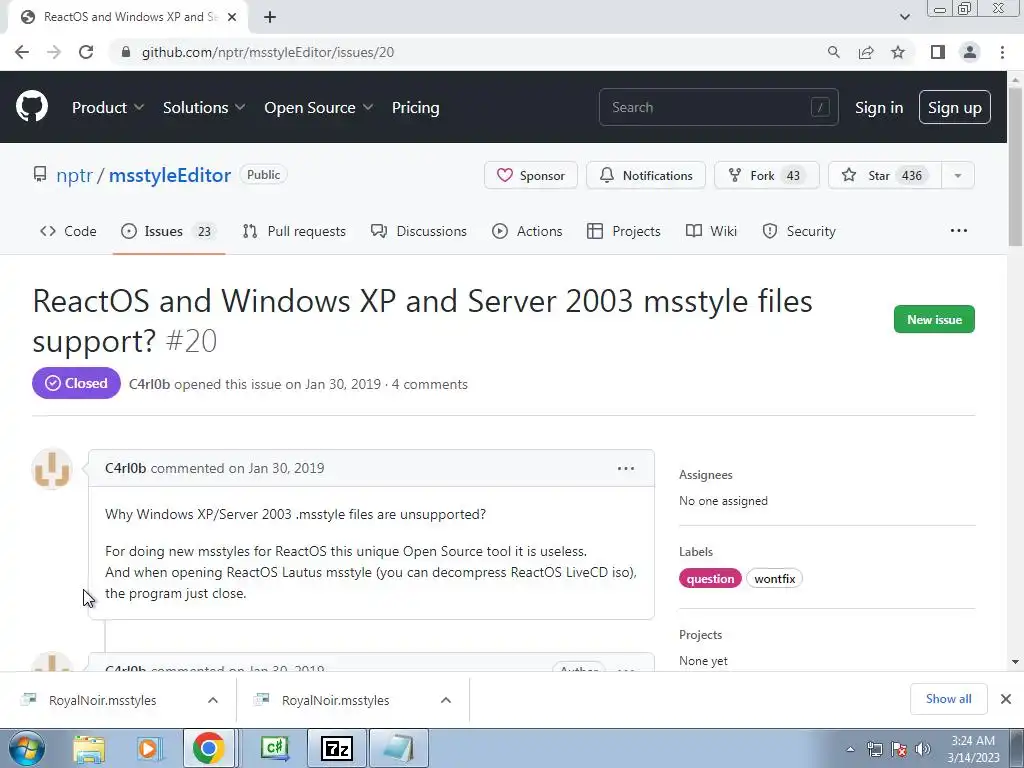Open the nptr owner profile link
Viewport: 1024px width, 768px height.
point(74,175)
